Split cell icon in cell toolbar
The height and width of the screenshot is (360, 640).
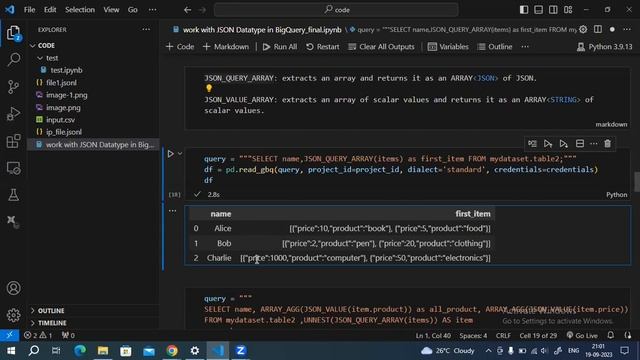point(580,144)
